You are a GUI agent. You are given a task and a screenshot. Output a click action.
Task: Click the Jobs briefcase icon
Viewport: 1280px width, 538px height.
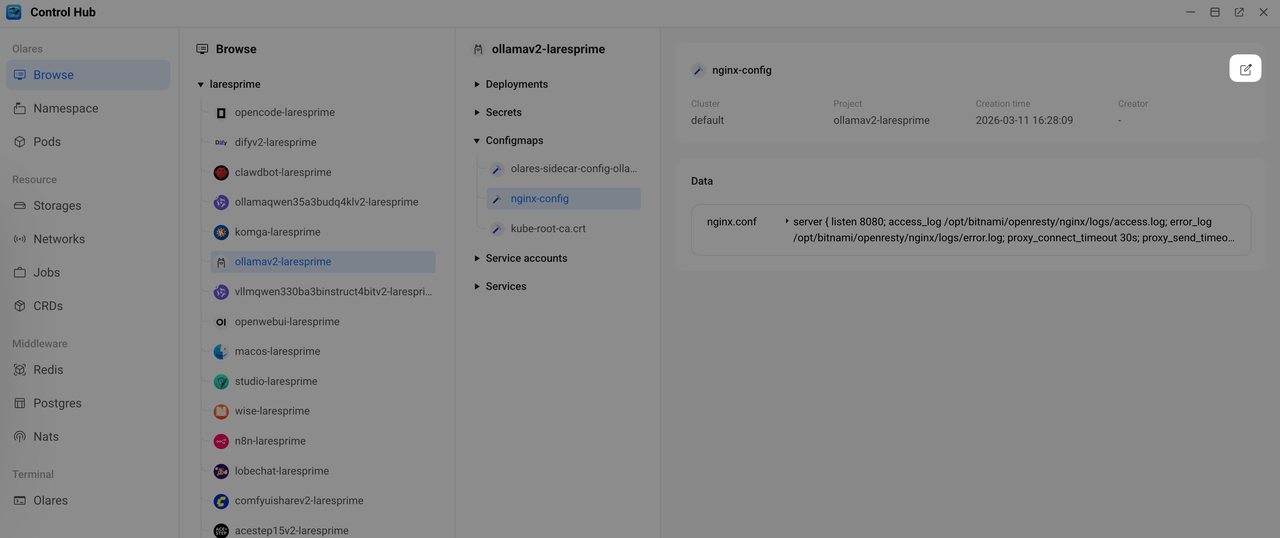tap(20, 272)
